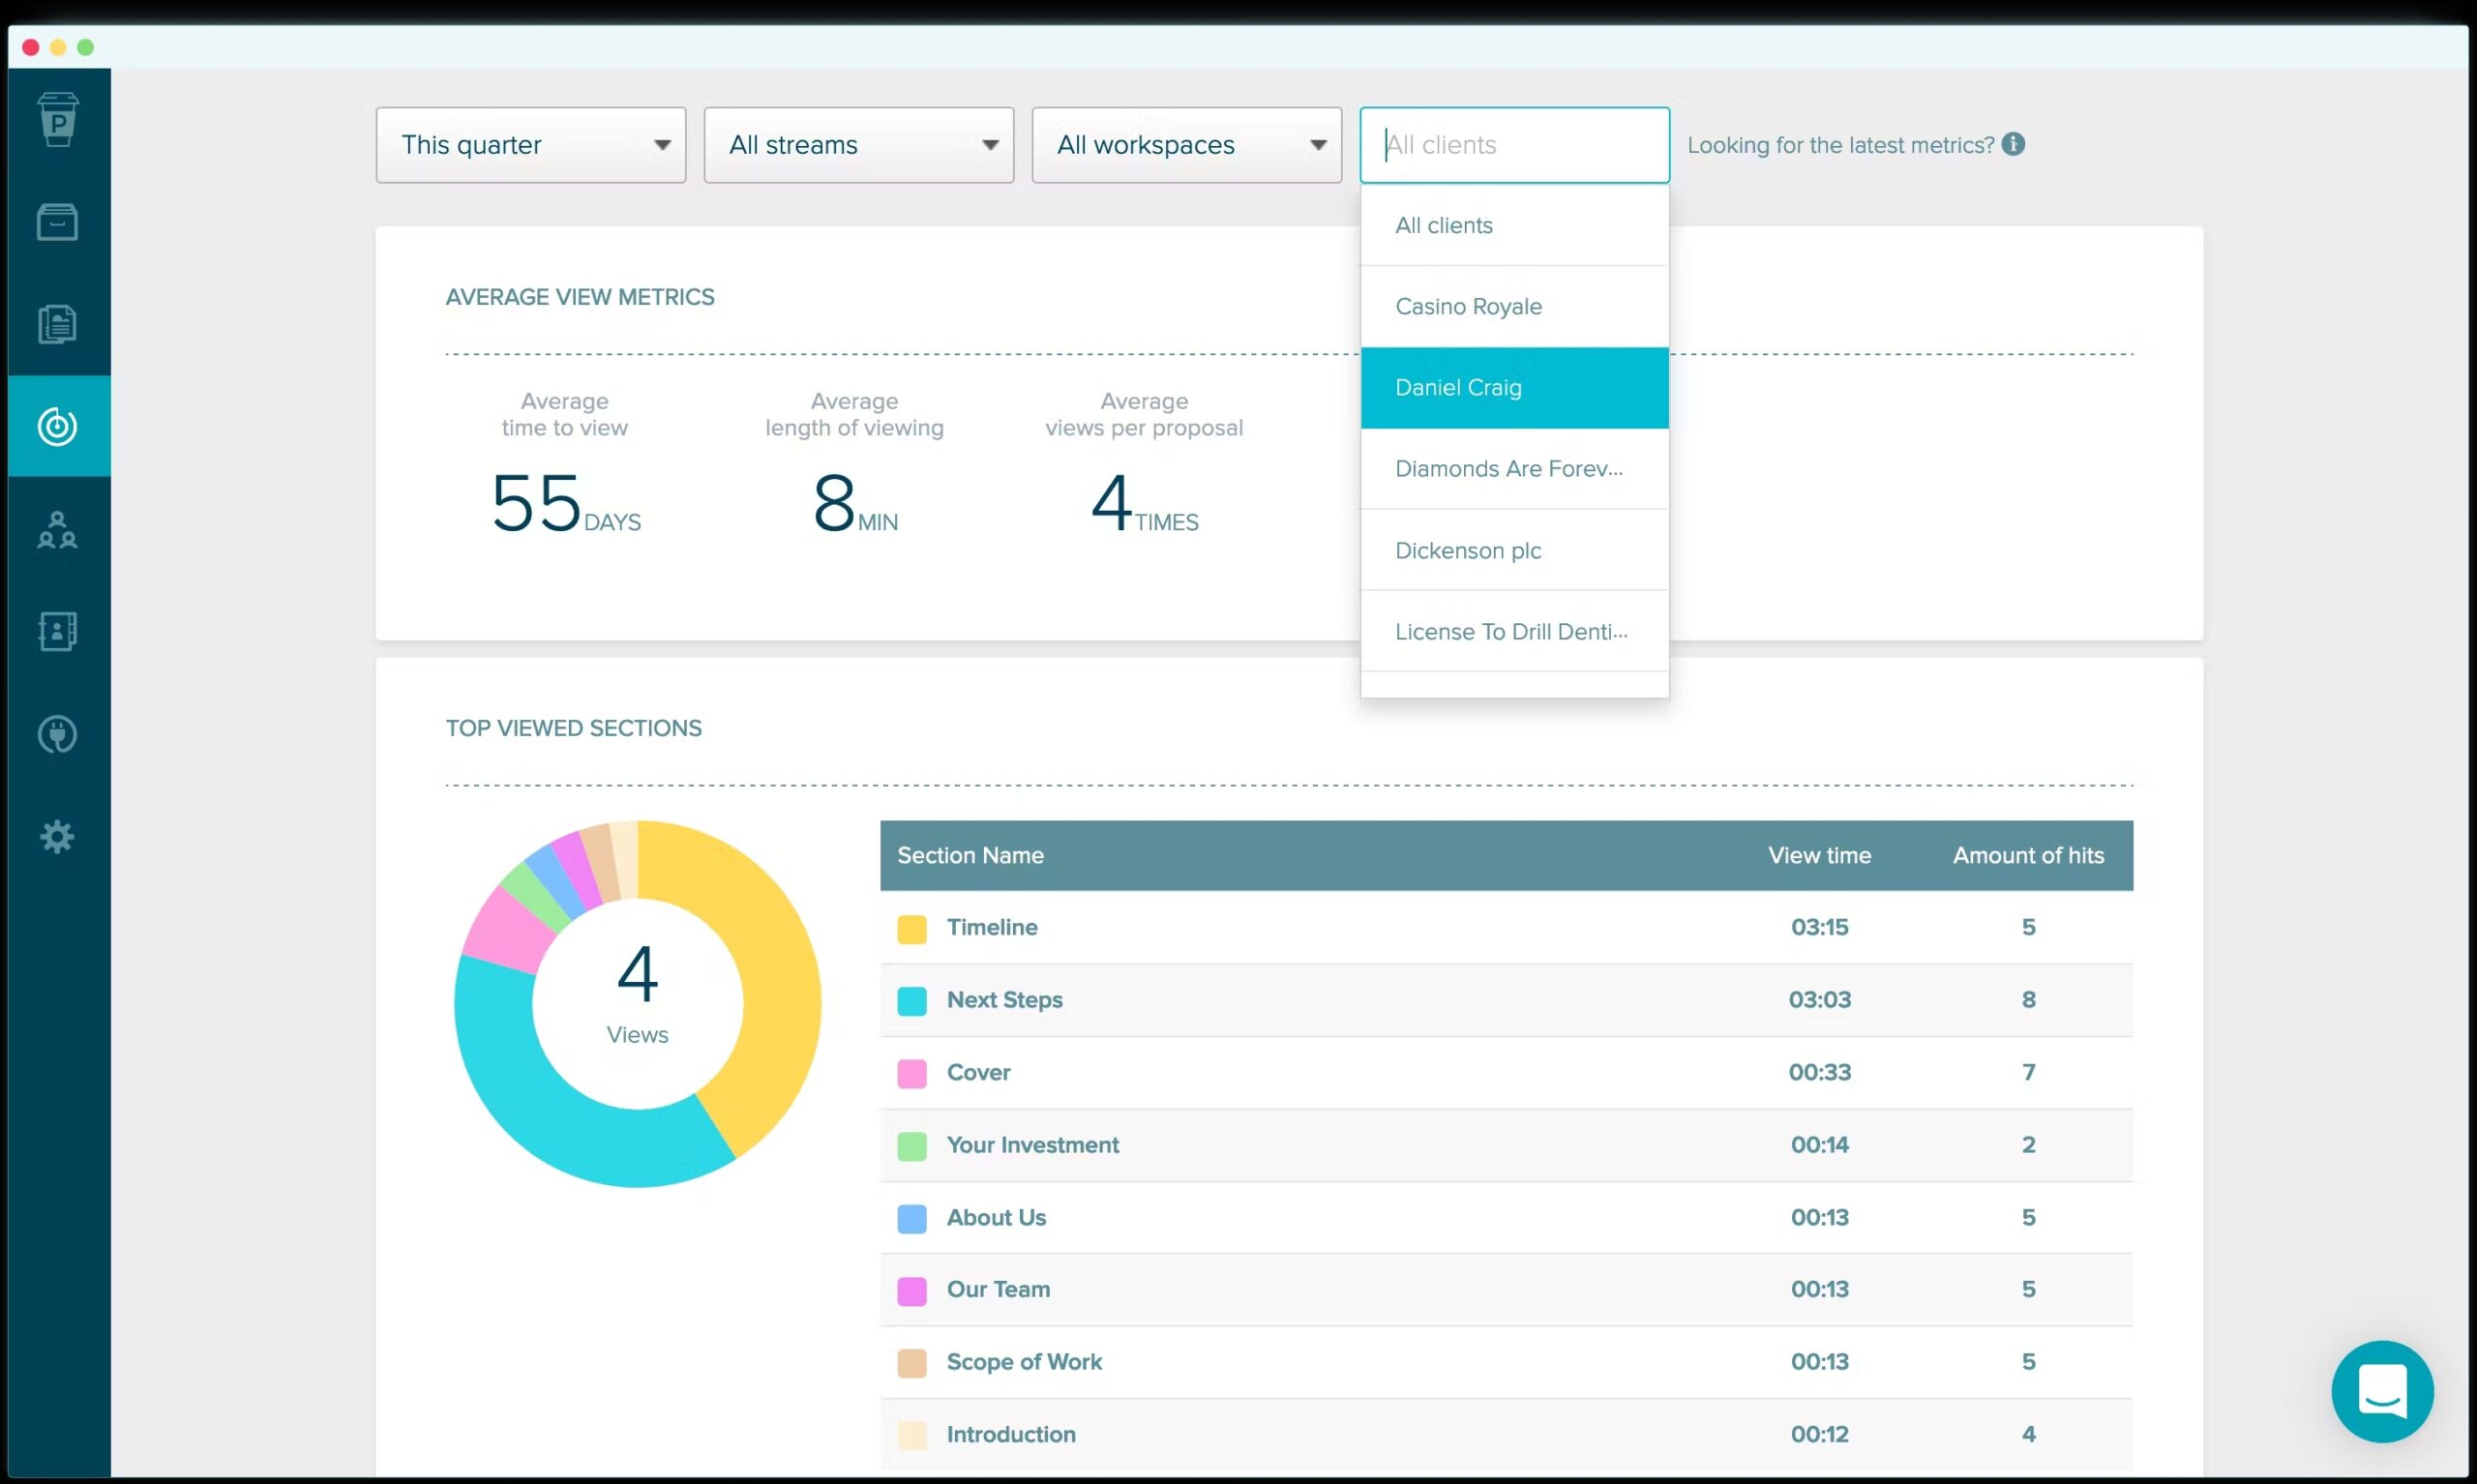Choose License To Drill Denti... option
The image size is (2477, 1484).
1514,631
